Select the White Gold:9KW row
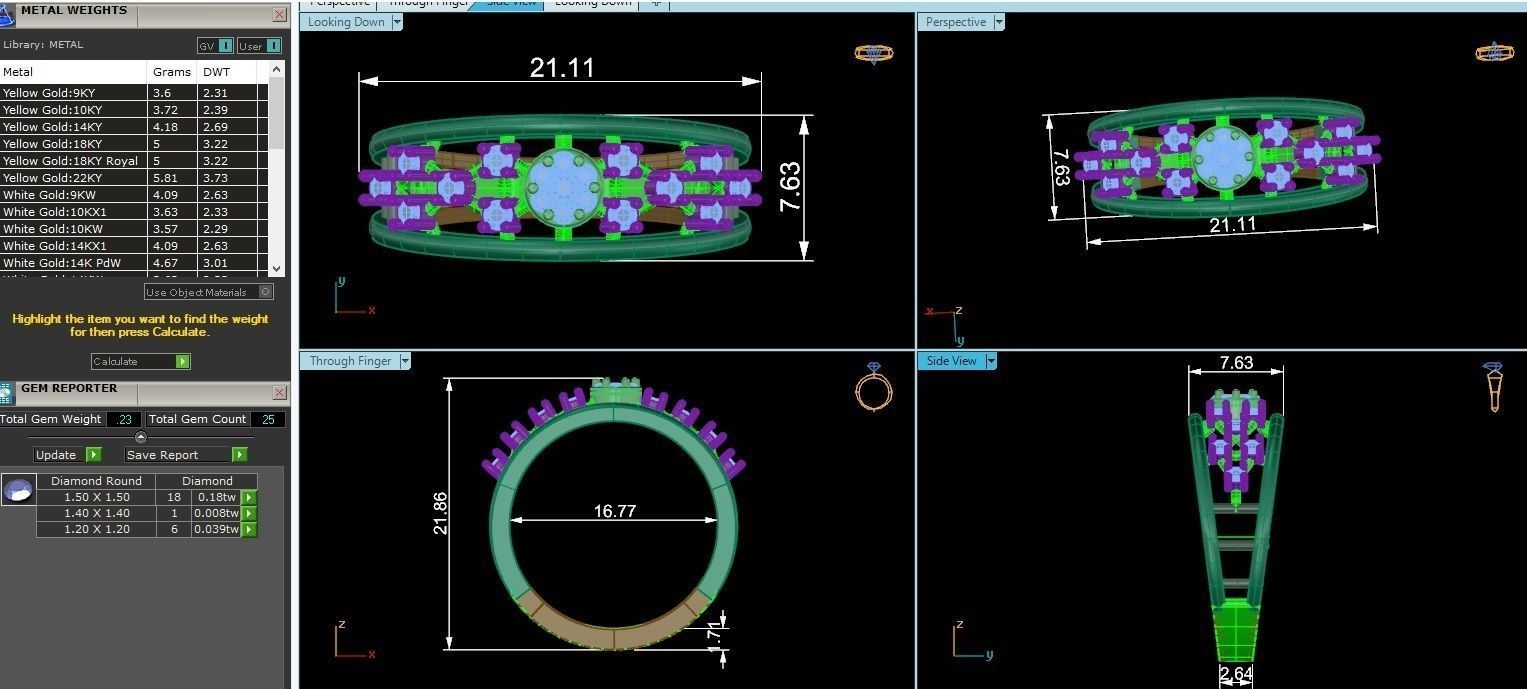 pyautogui.click(x=135, y=195)
